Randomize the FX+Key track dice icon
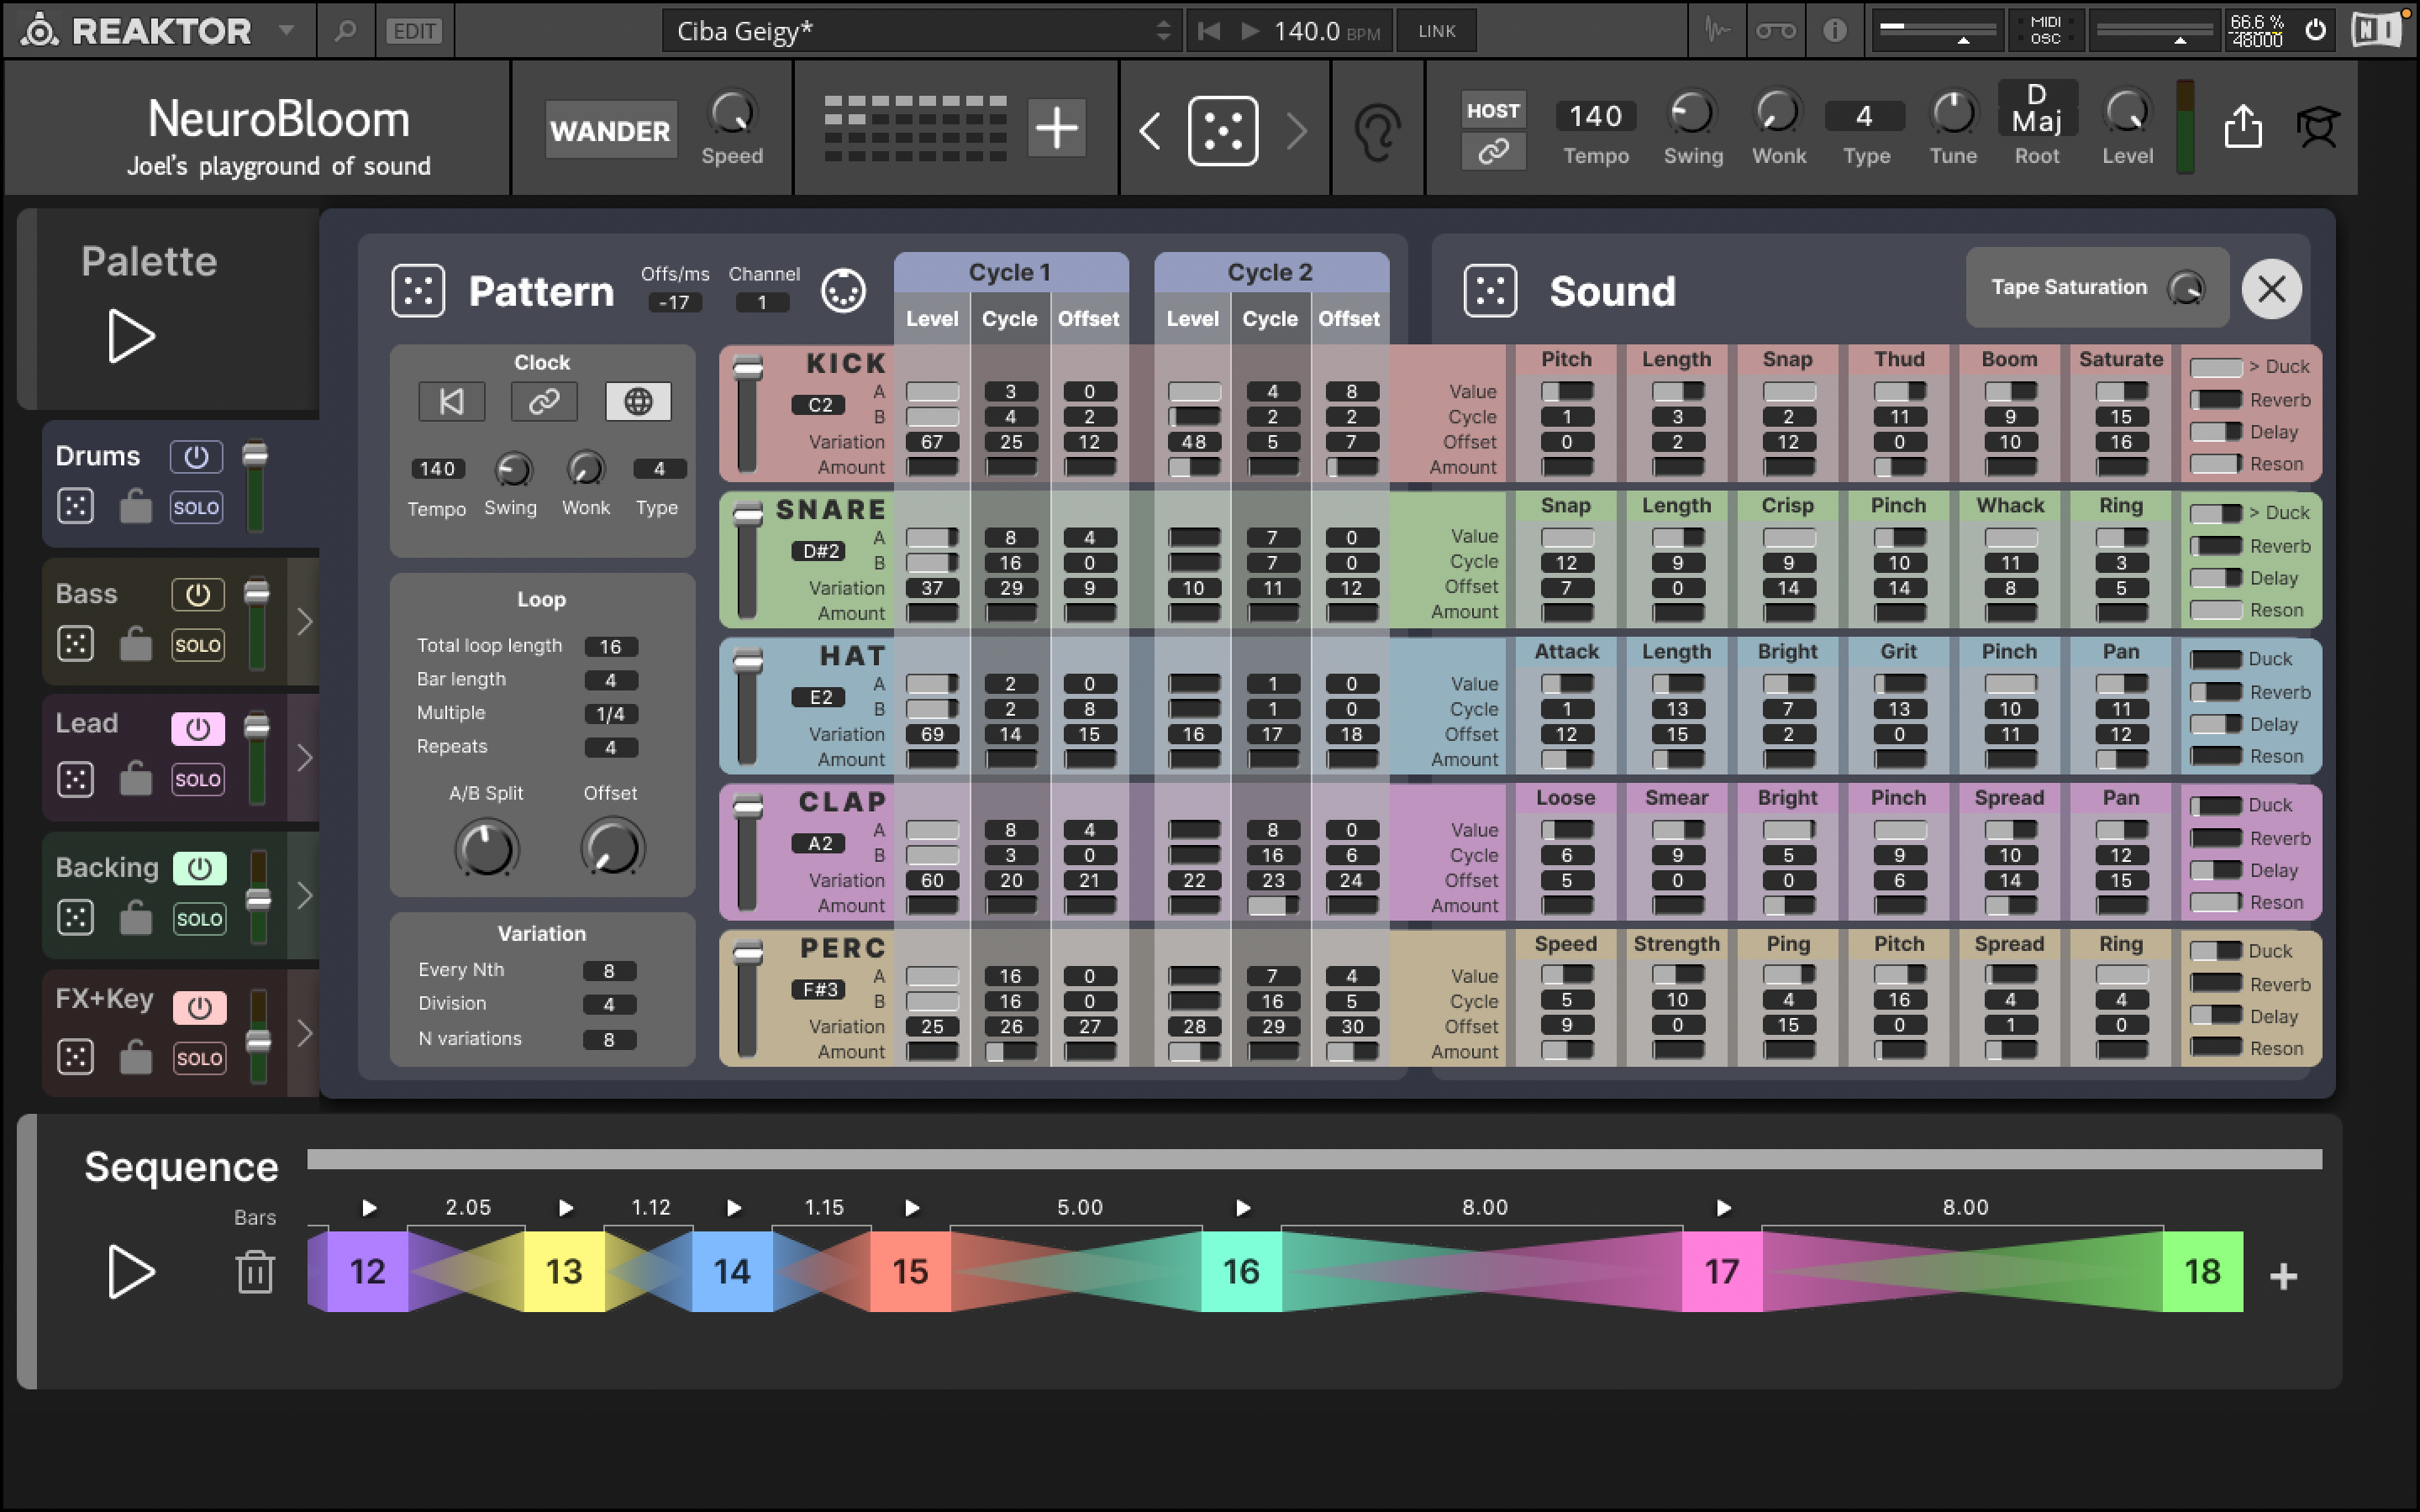 click(x=76, y=1057)
